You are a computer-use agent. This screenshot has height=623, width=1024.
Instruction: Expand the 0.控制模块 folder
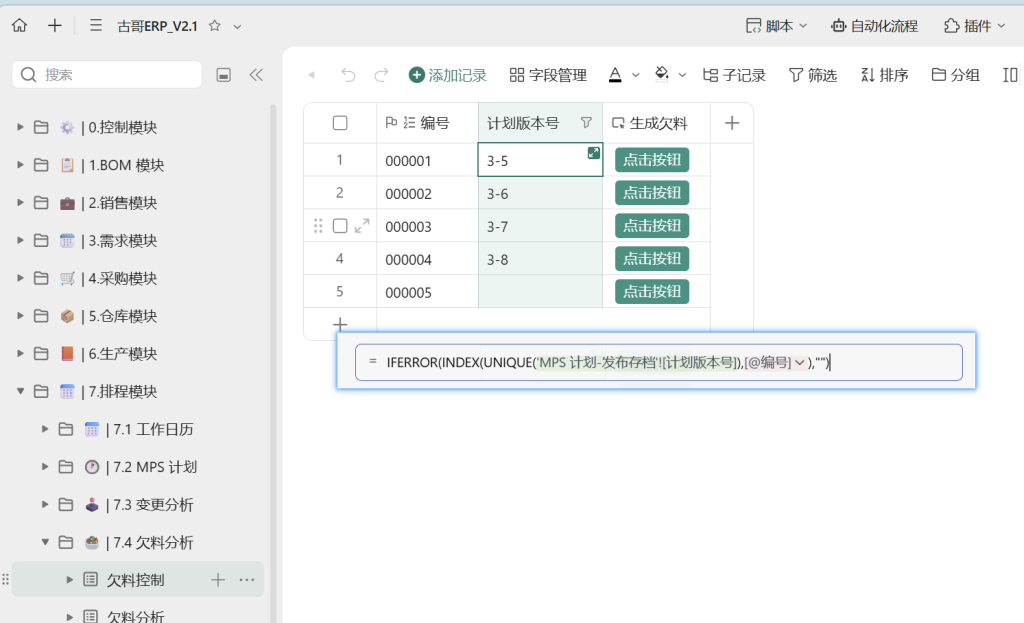tap(20, 127)
